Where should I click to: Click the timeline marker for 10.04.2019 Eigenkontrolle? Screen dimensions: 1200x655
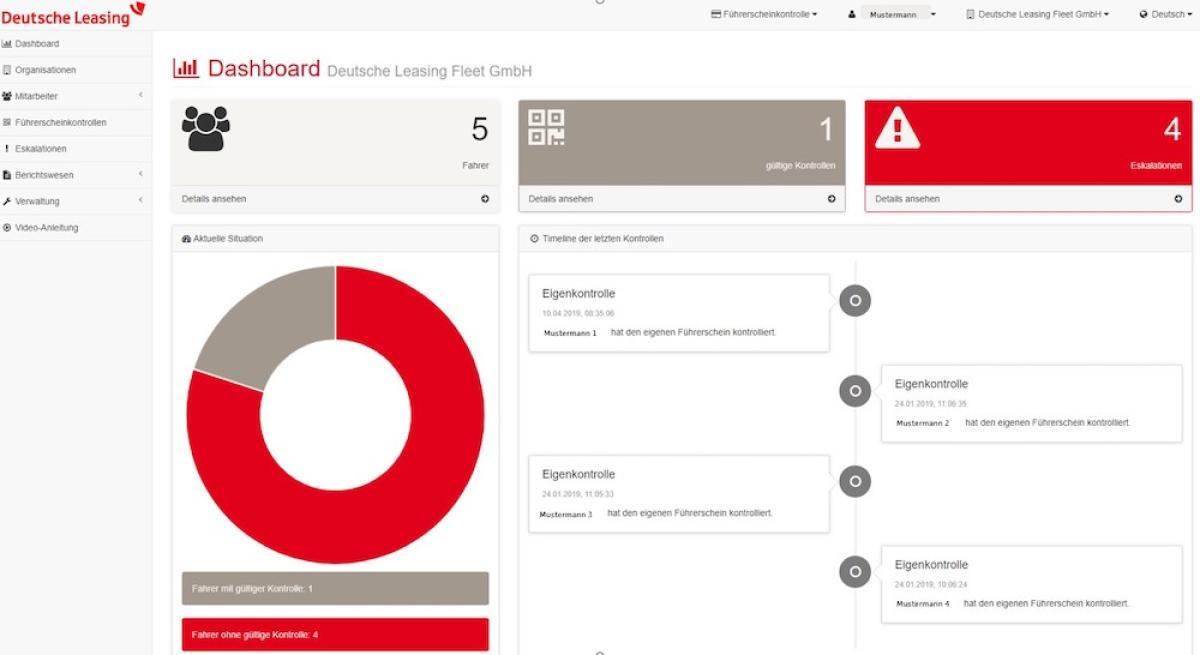(x=855, y=300)
